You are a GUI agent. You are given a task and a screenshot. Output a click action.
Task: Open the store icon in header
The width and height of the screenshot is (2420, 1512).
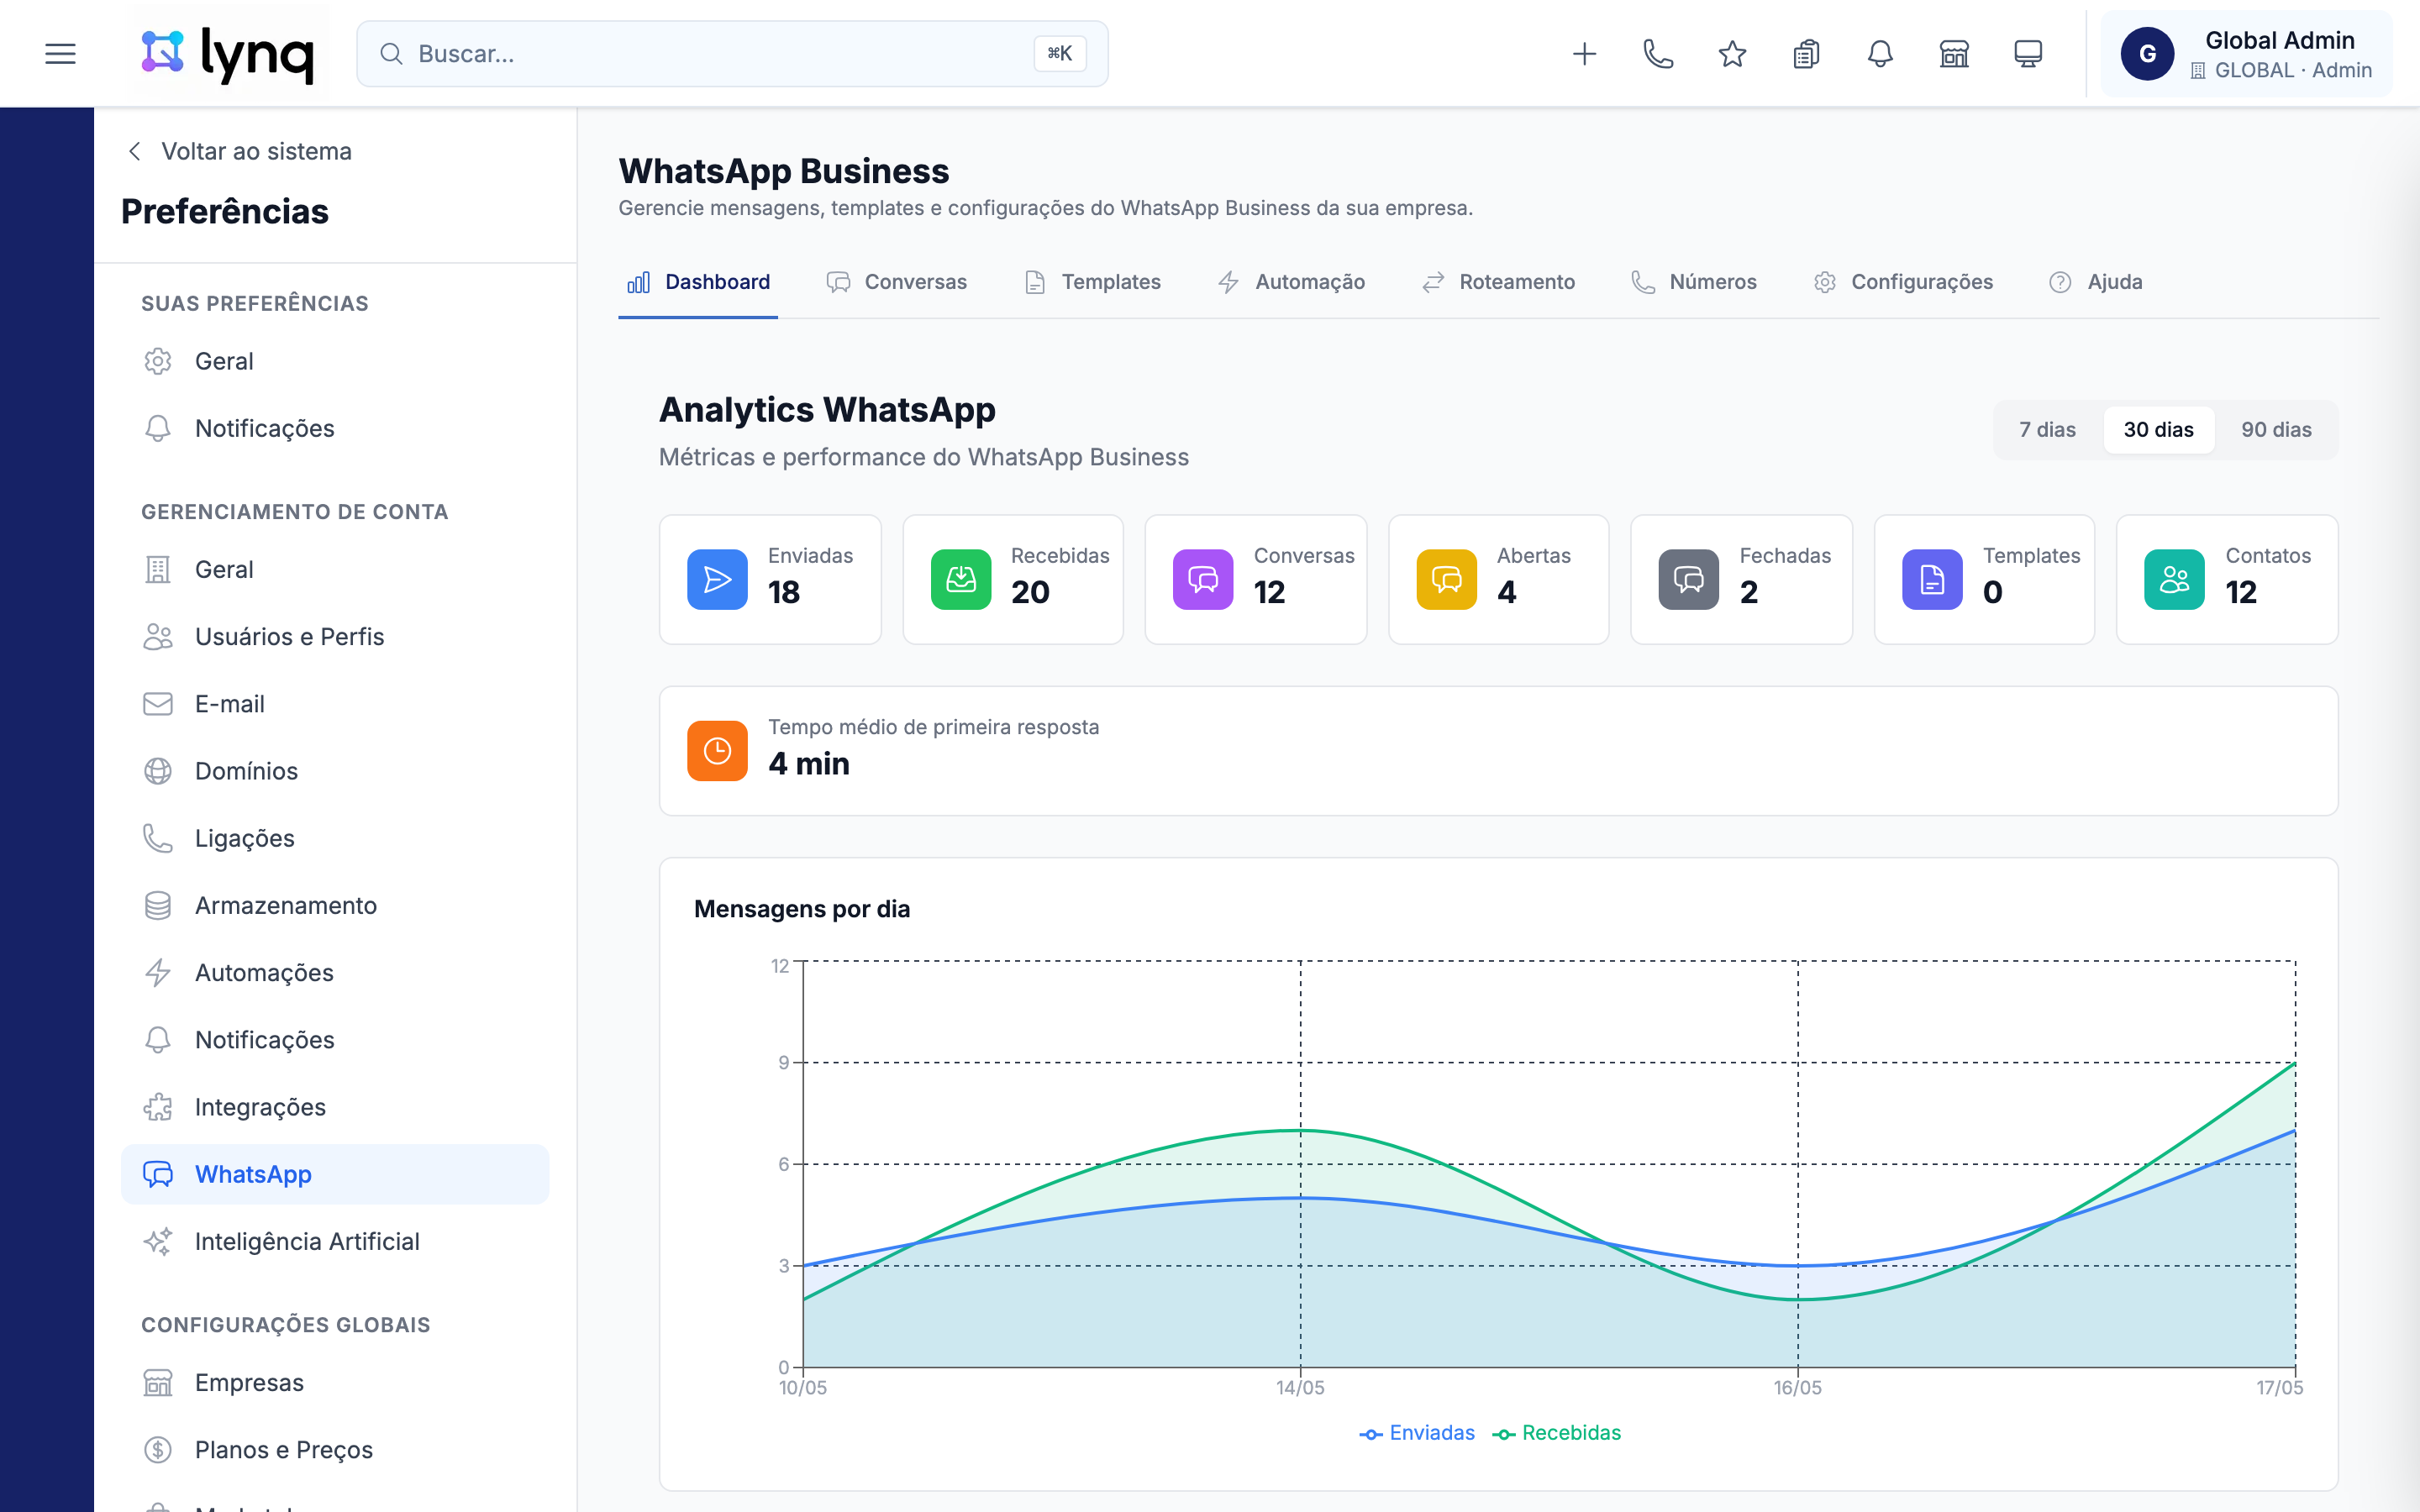pos(1954,54)
